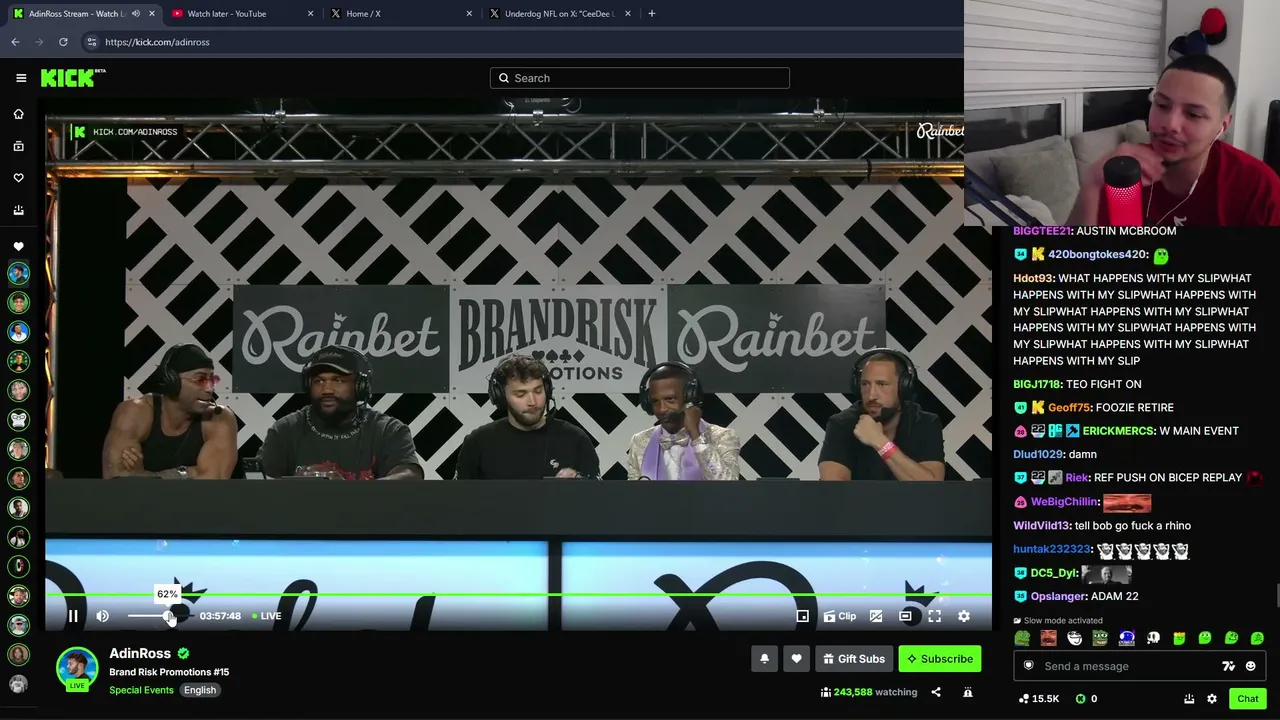Enter fullscreen video mode
Screen dimensions: 1280x720
click(934, 616)
